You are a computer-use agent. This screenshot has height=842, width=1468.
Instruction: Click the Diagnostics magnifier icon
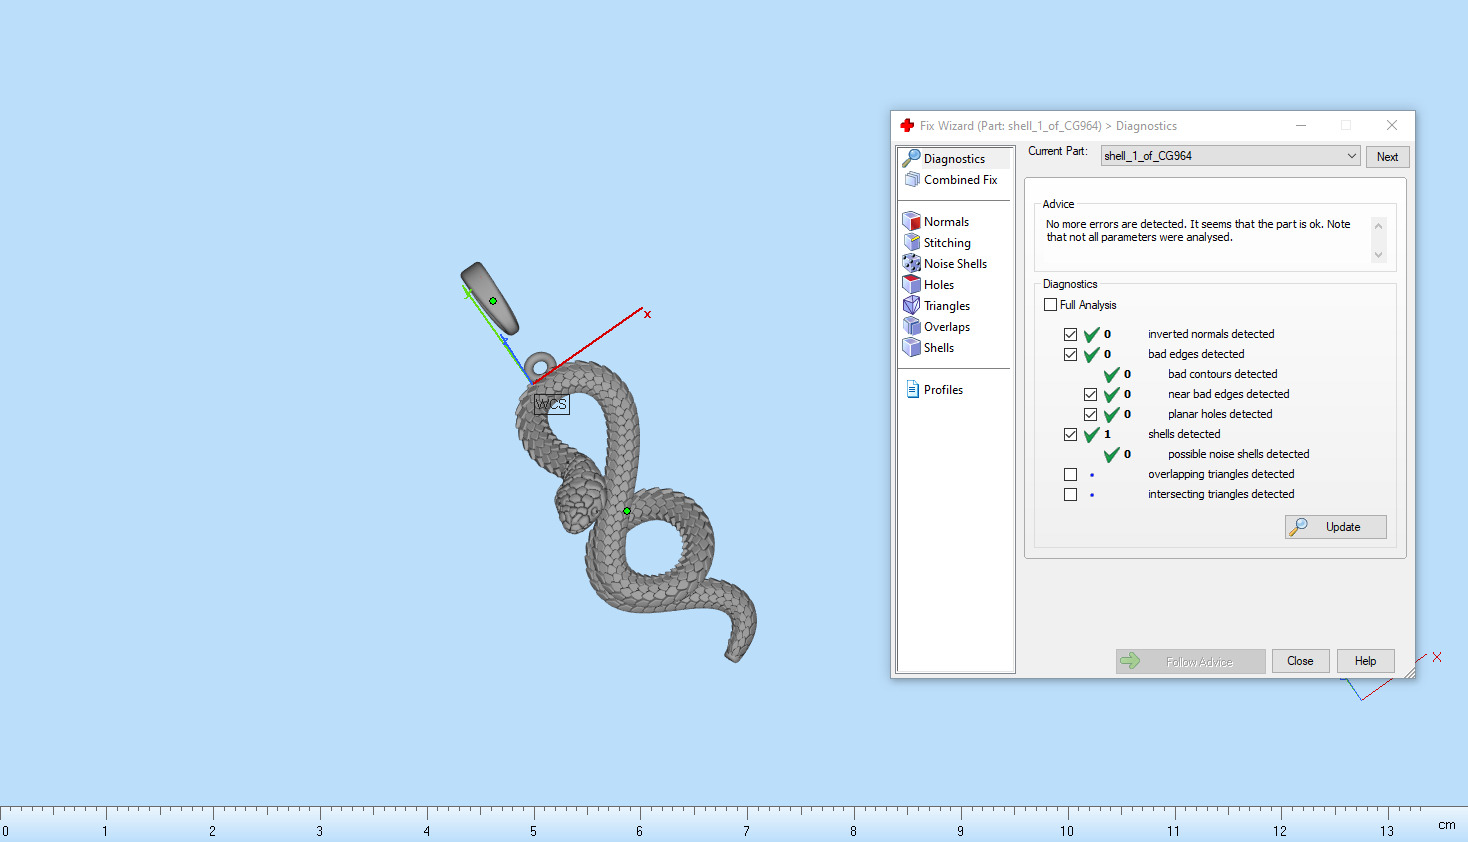click(x=911, y=158)
